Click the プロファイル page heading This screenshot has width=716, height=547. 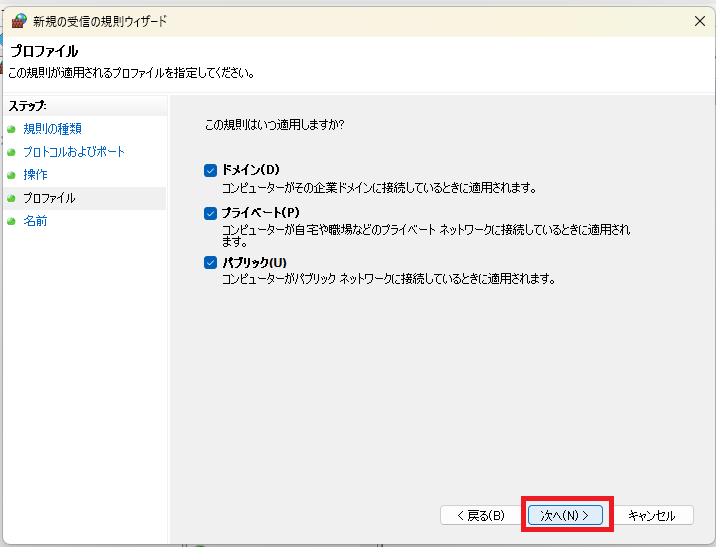pos(44,51)
